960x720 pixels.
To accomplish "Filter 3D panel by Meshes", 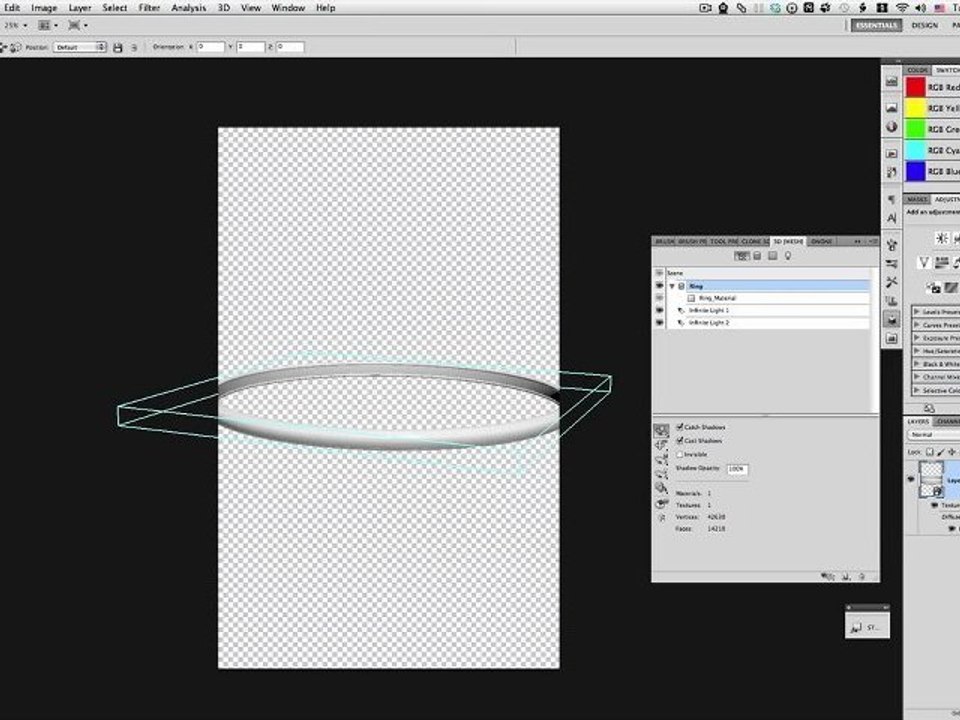I will coord(757,256).
